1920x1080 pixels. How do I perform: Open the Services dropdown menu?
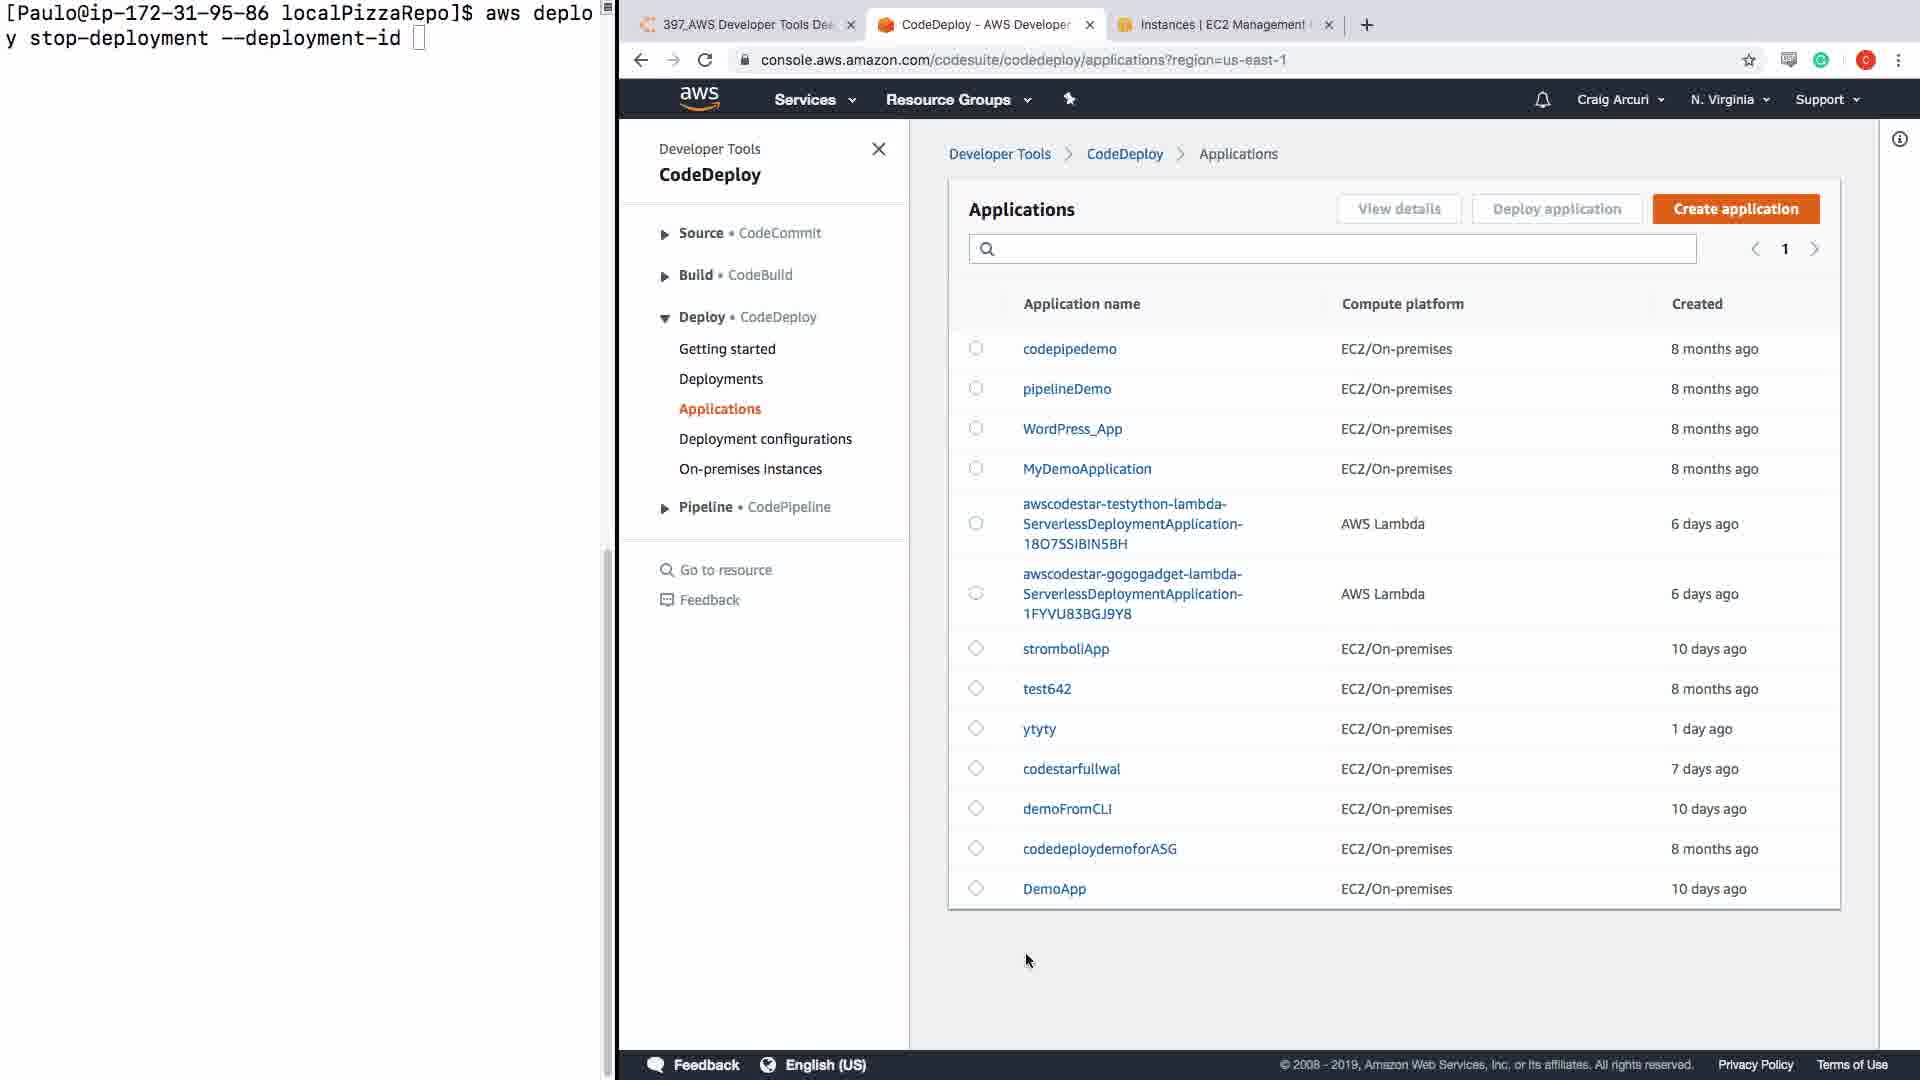(x=814, y=100)
